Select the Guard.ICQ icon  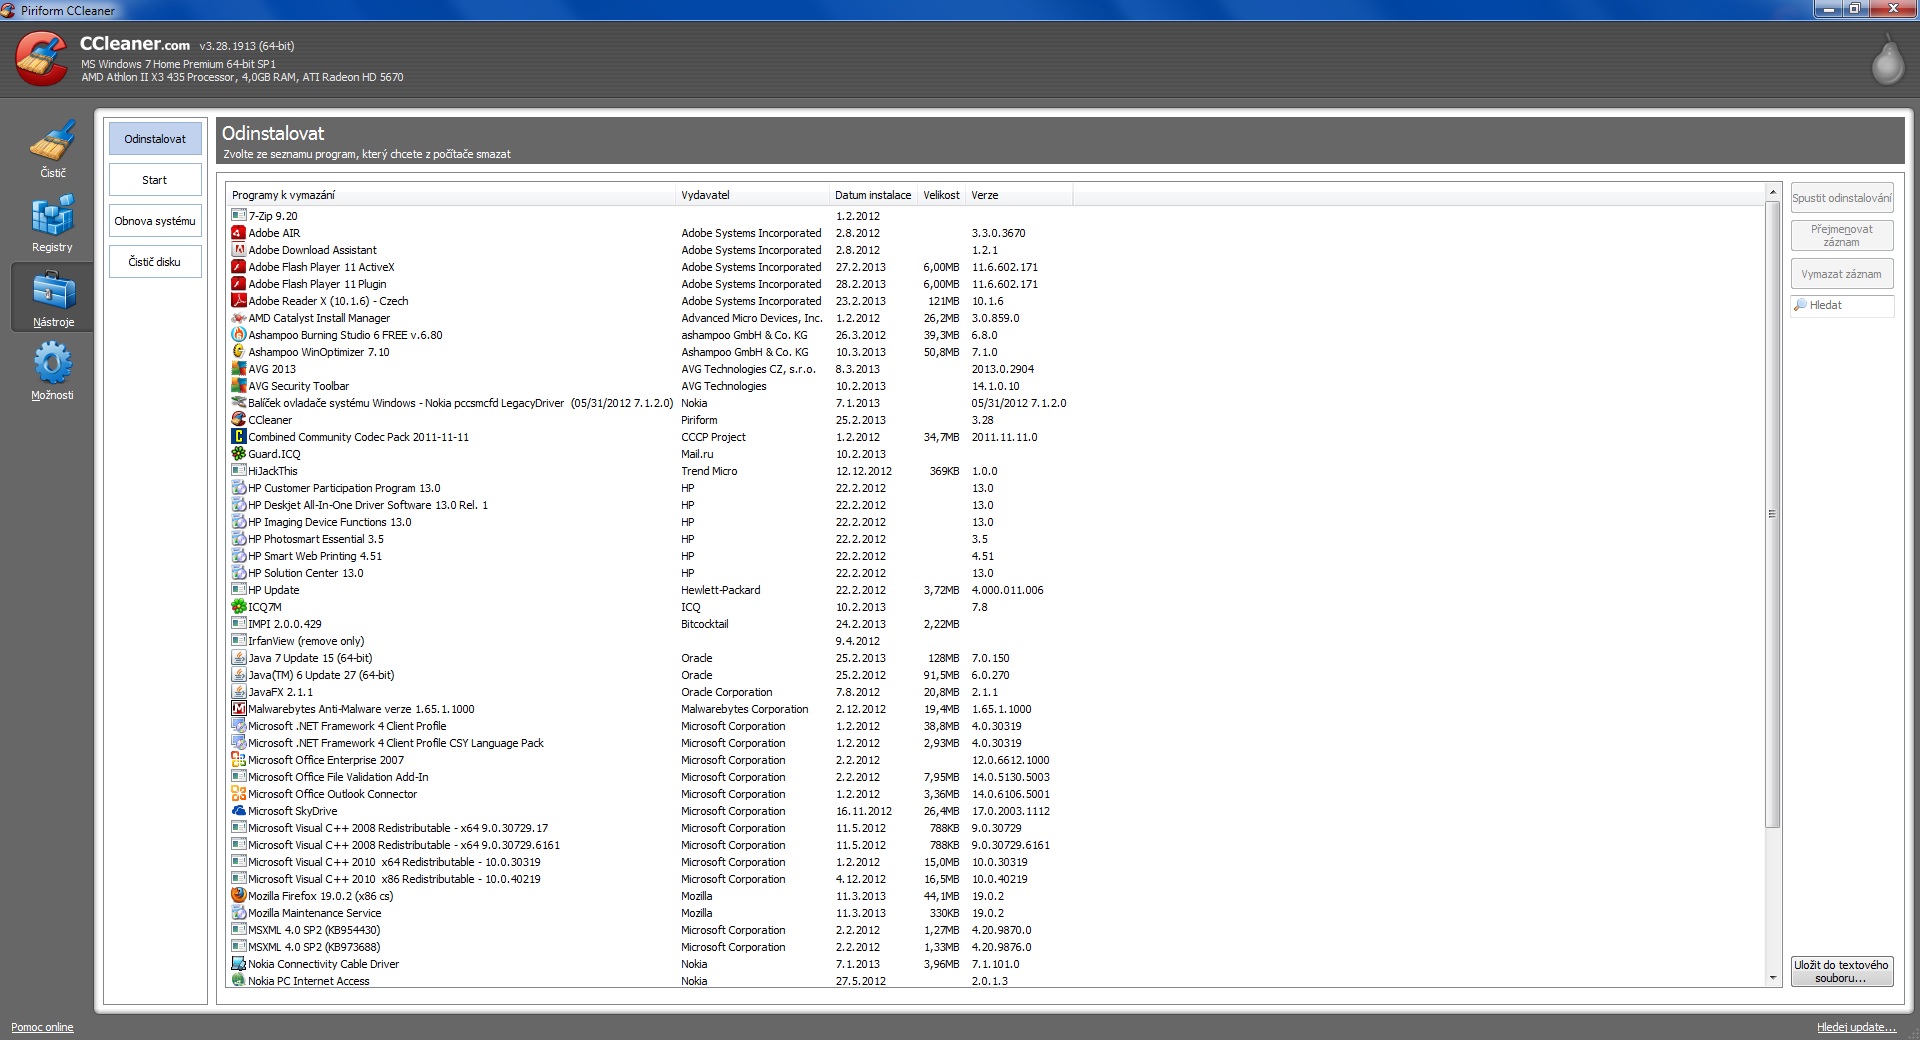pos(239,454)
